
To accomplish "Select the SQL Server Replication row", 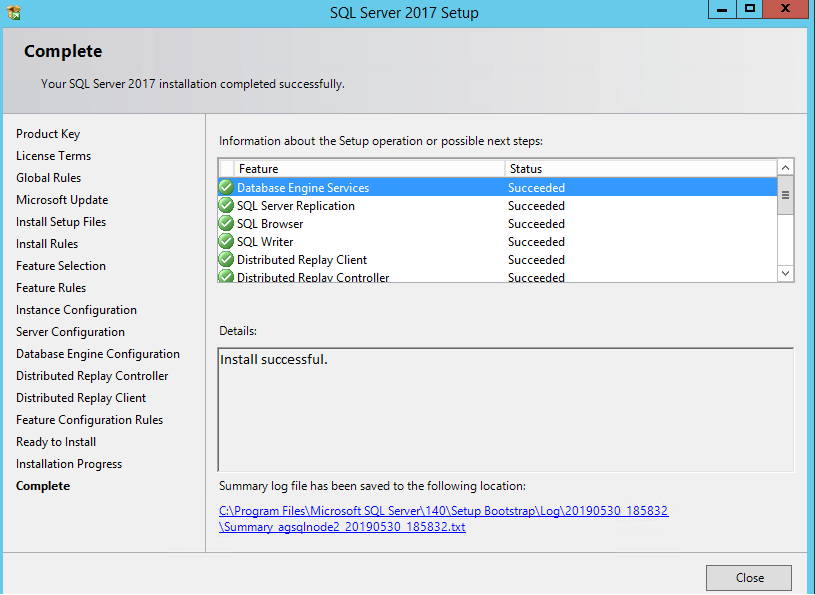I will point(498,206).
